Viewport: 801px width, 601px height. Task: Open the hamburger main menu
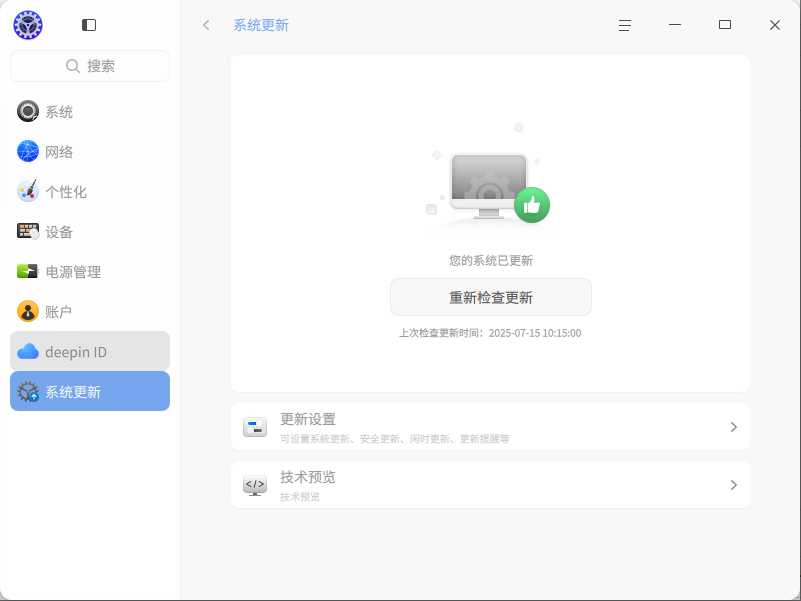coord(625,25)
